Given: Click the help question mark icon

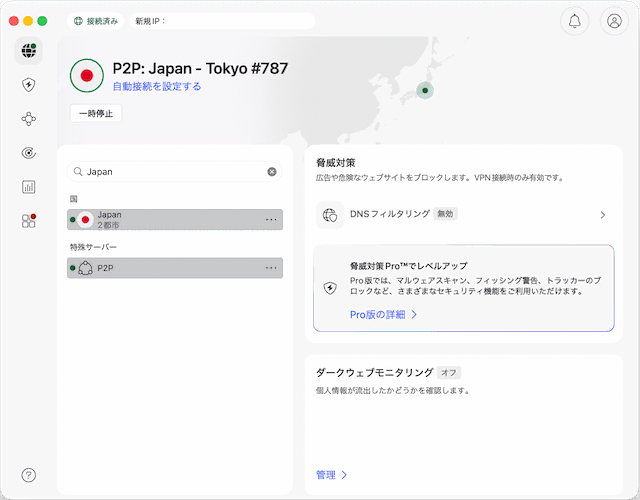Looking at the screenshot, I should coord(29,475).
